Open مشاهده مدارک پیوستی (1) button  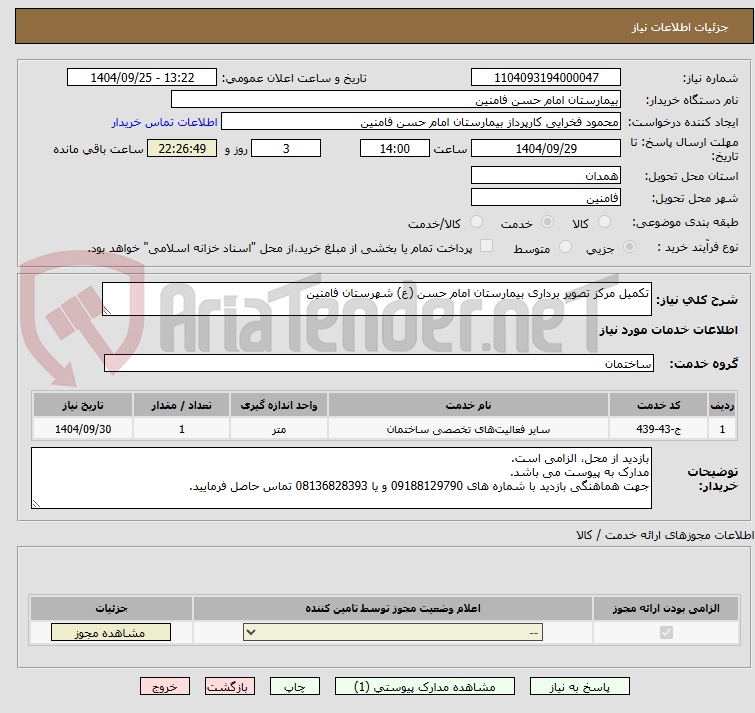pyautogui.click(x=425, y=687)
